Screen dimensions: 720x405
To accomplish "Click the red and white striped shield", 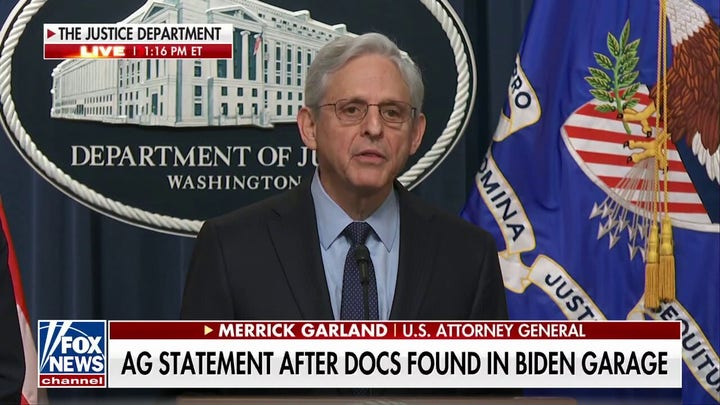I will coord(634,161).
